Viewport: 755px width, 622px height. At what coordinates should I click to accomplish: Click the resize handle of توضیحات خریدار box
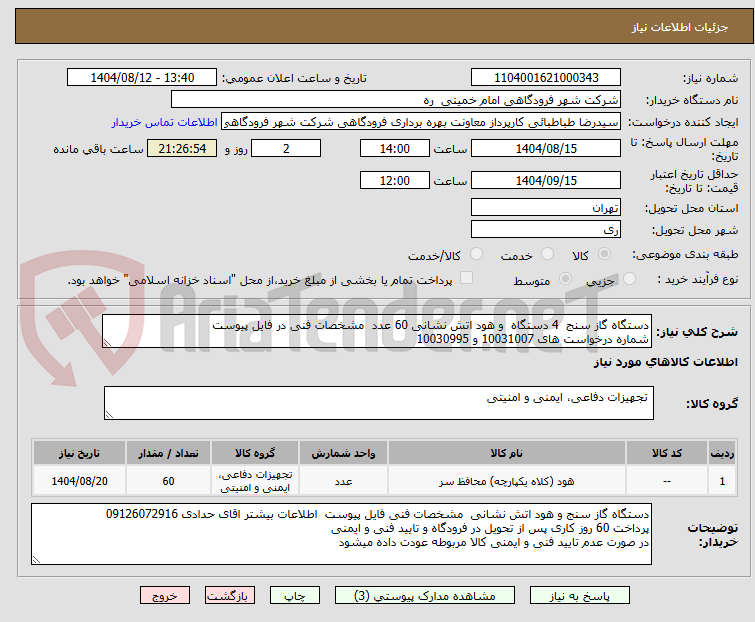pos(36,560)
